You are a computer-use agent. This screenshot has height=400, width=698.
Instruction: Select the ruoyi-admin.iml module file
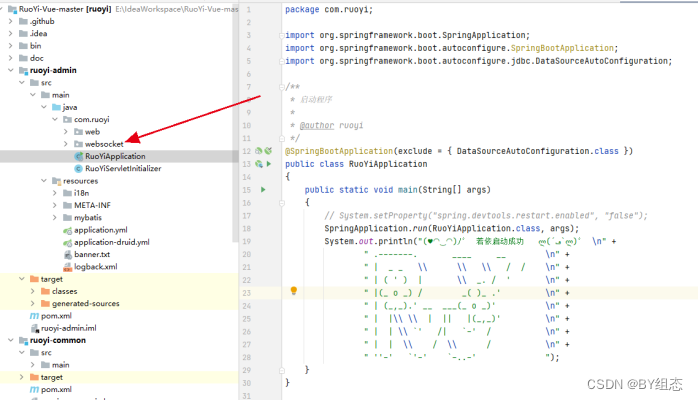pos(67,327)
